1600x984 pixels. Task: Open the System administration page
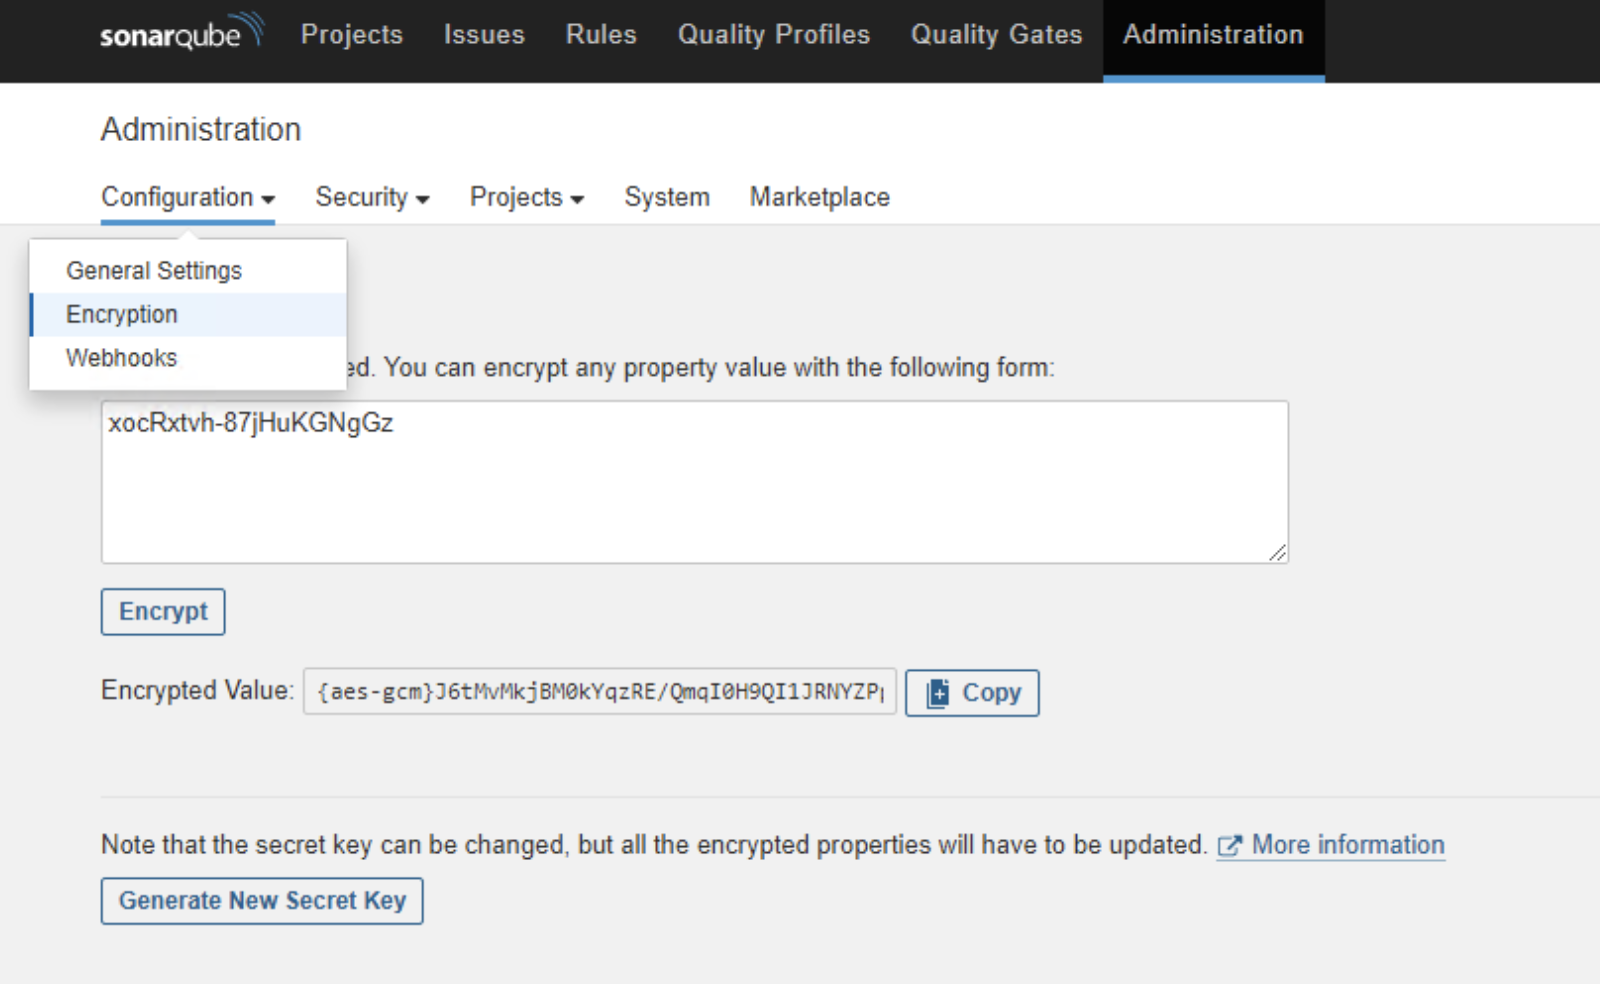[667, 197]
